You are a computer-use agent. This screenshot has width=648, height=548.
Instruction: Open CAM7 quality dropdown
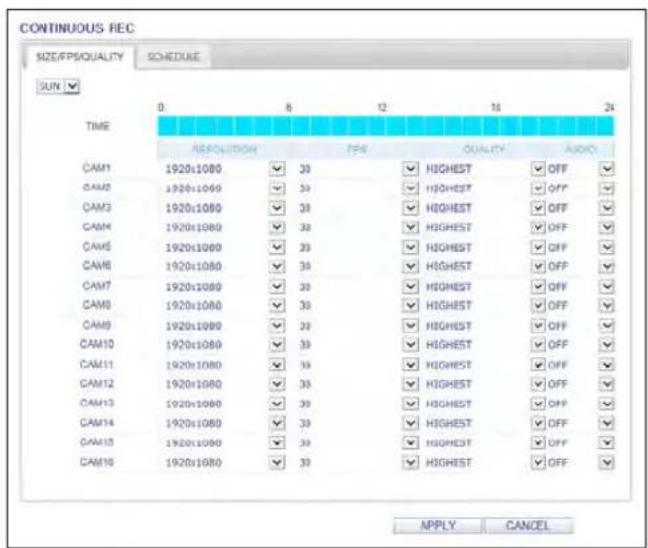point(538,286)
